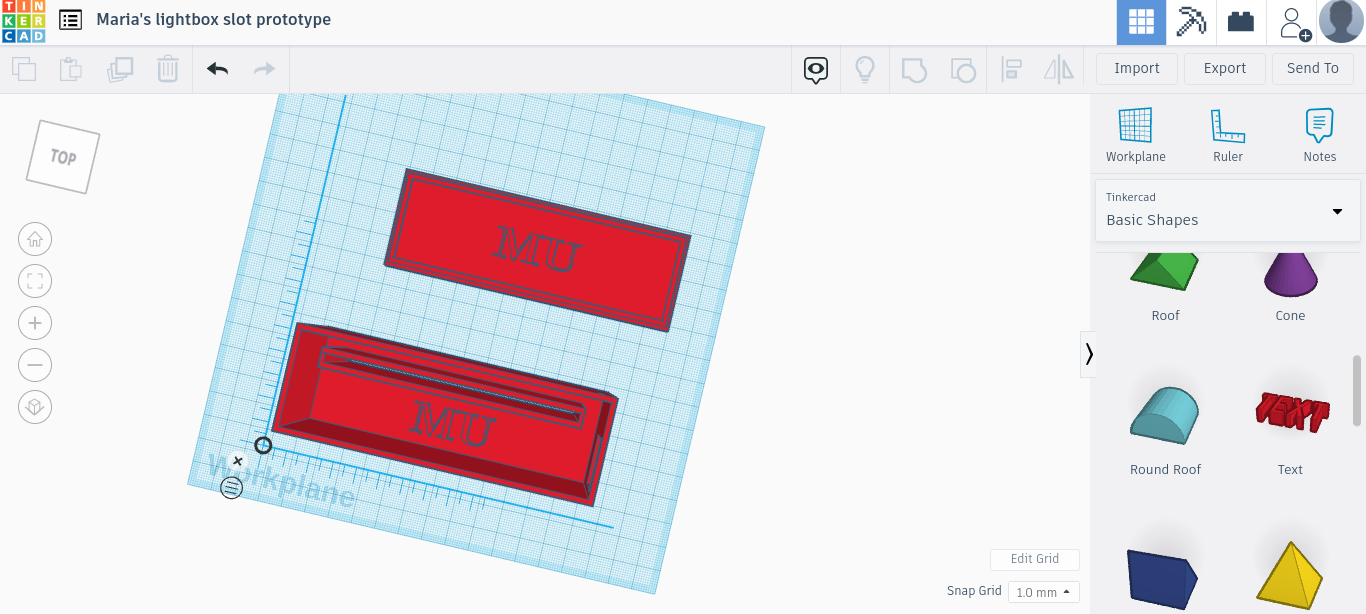This screenshot has width=1366, height=614.
Task: Click the Import button
Action: tap(1137, 68)
